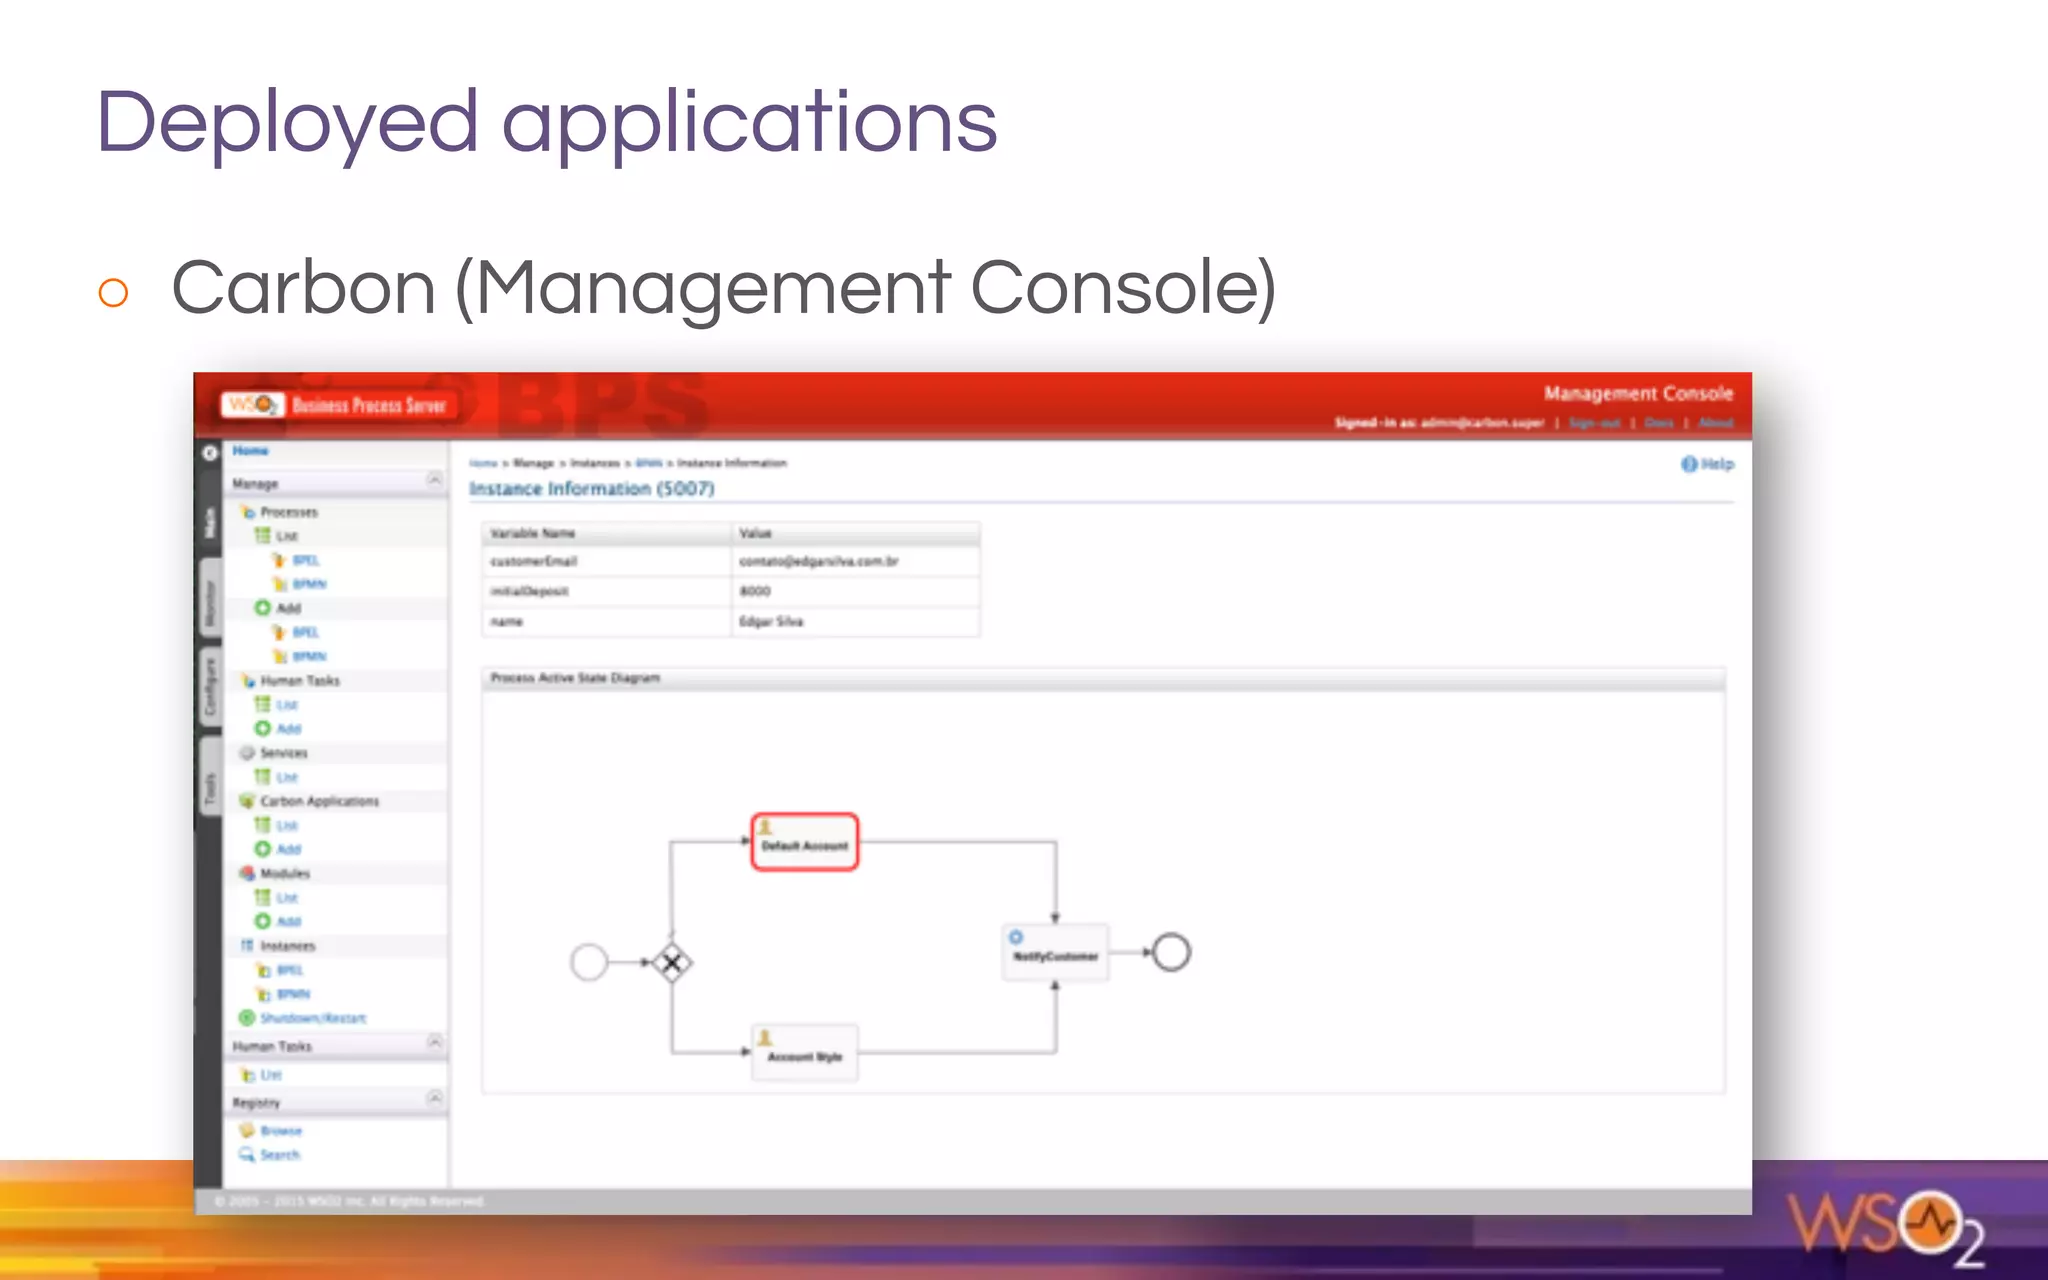This screenshot has width=2048, height=1280.
Task: Click the green Add icon under Human Tasks
Action: (263, 729)
